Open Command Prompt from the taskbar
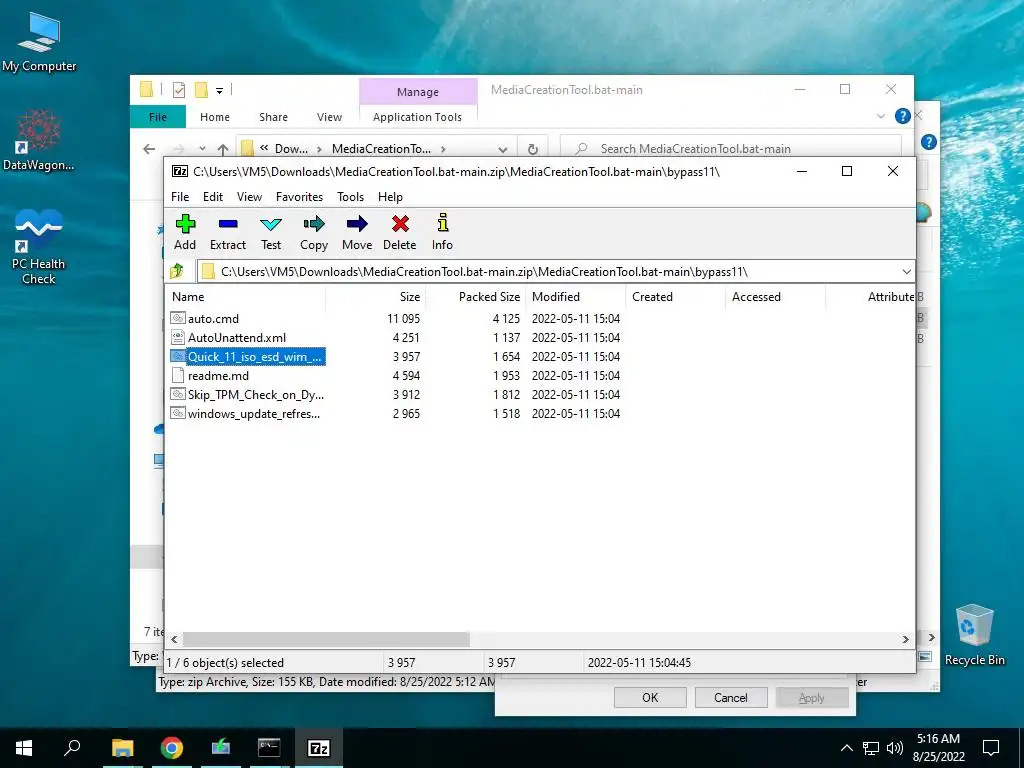The image size is (1024, 768). pyautogui.click(x=269, y=748)
